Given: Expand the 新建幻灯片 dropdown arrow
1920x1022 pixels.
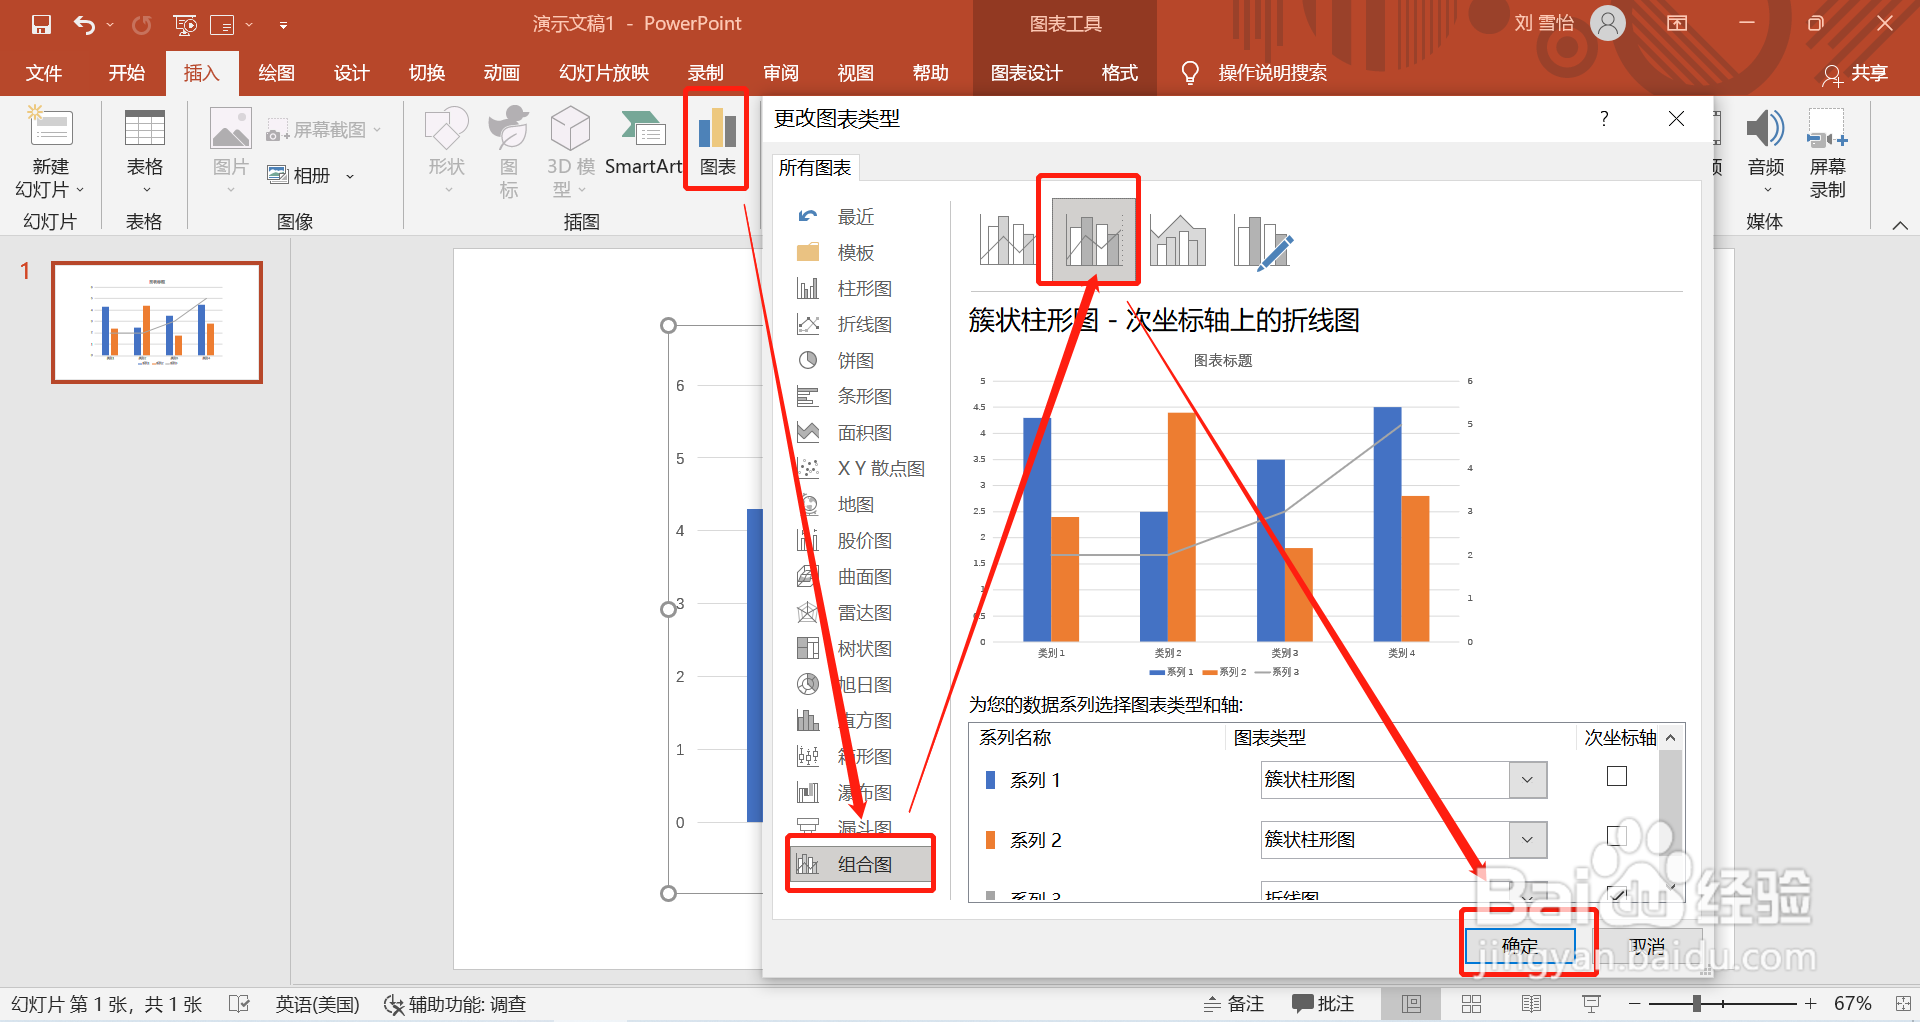Looking at the screenshot, I should 80,190.
